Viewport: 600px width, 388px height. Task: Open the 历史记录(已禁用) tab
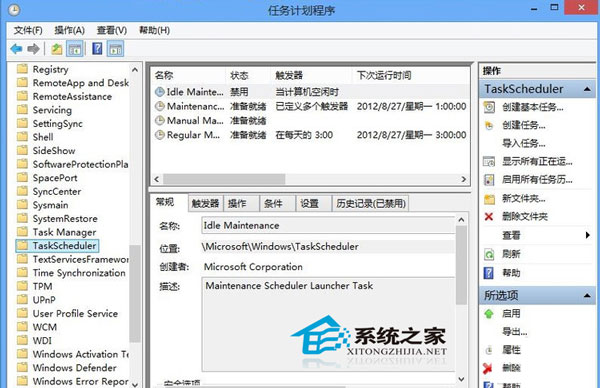370,204
